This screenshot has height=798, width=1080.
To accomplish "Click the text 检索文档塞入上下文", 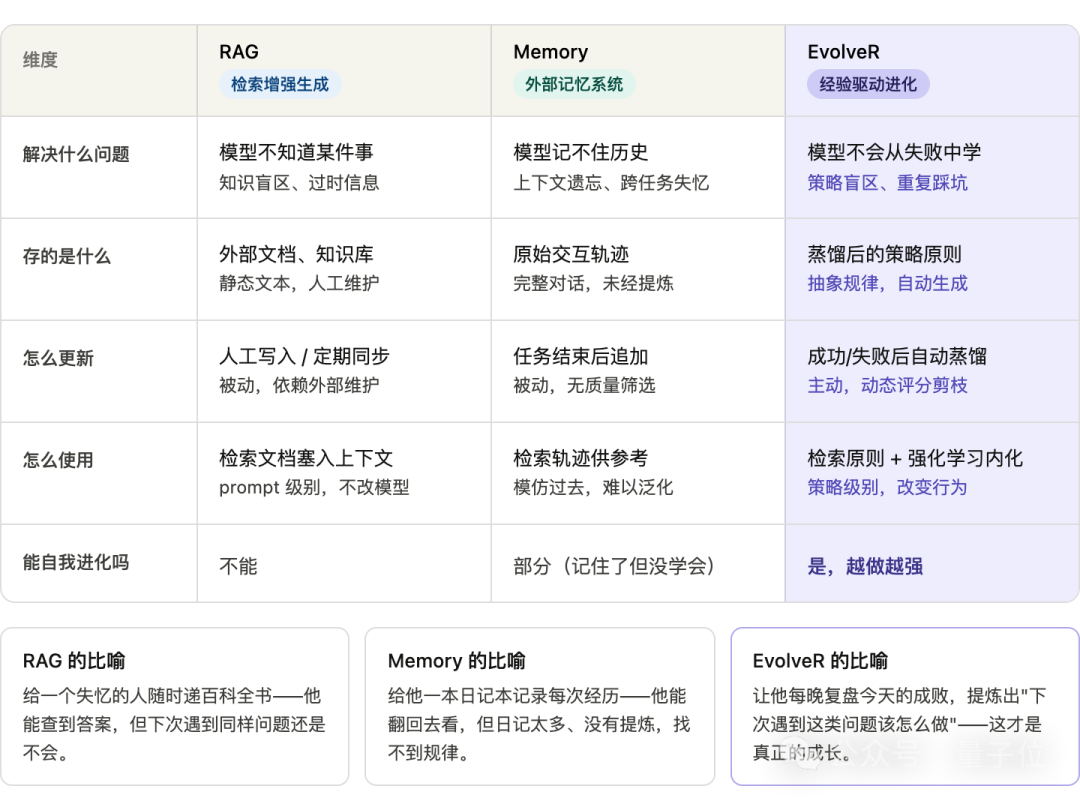I will pos(306,458).
